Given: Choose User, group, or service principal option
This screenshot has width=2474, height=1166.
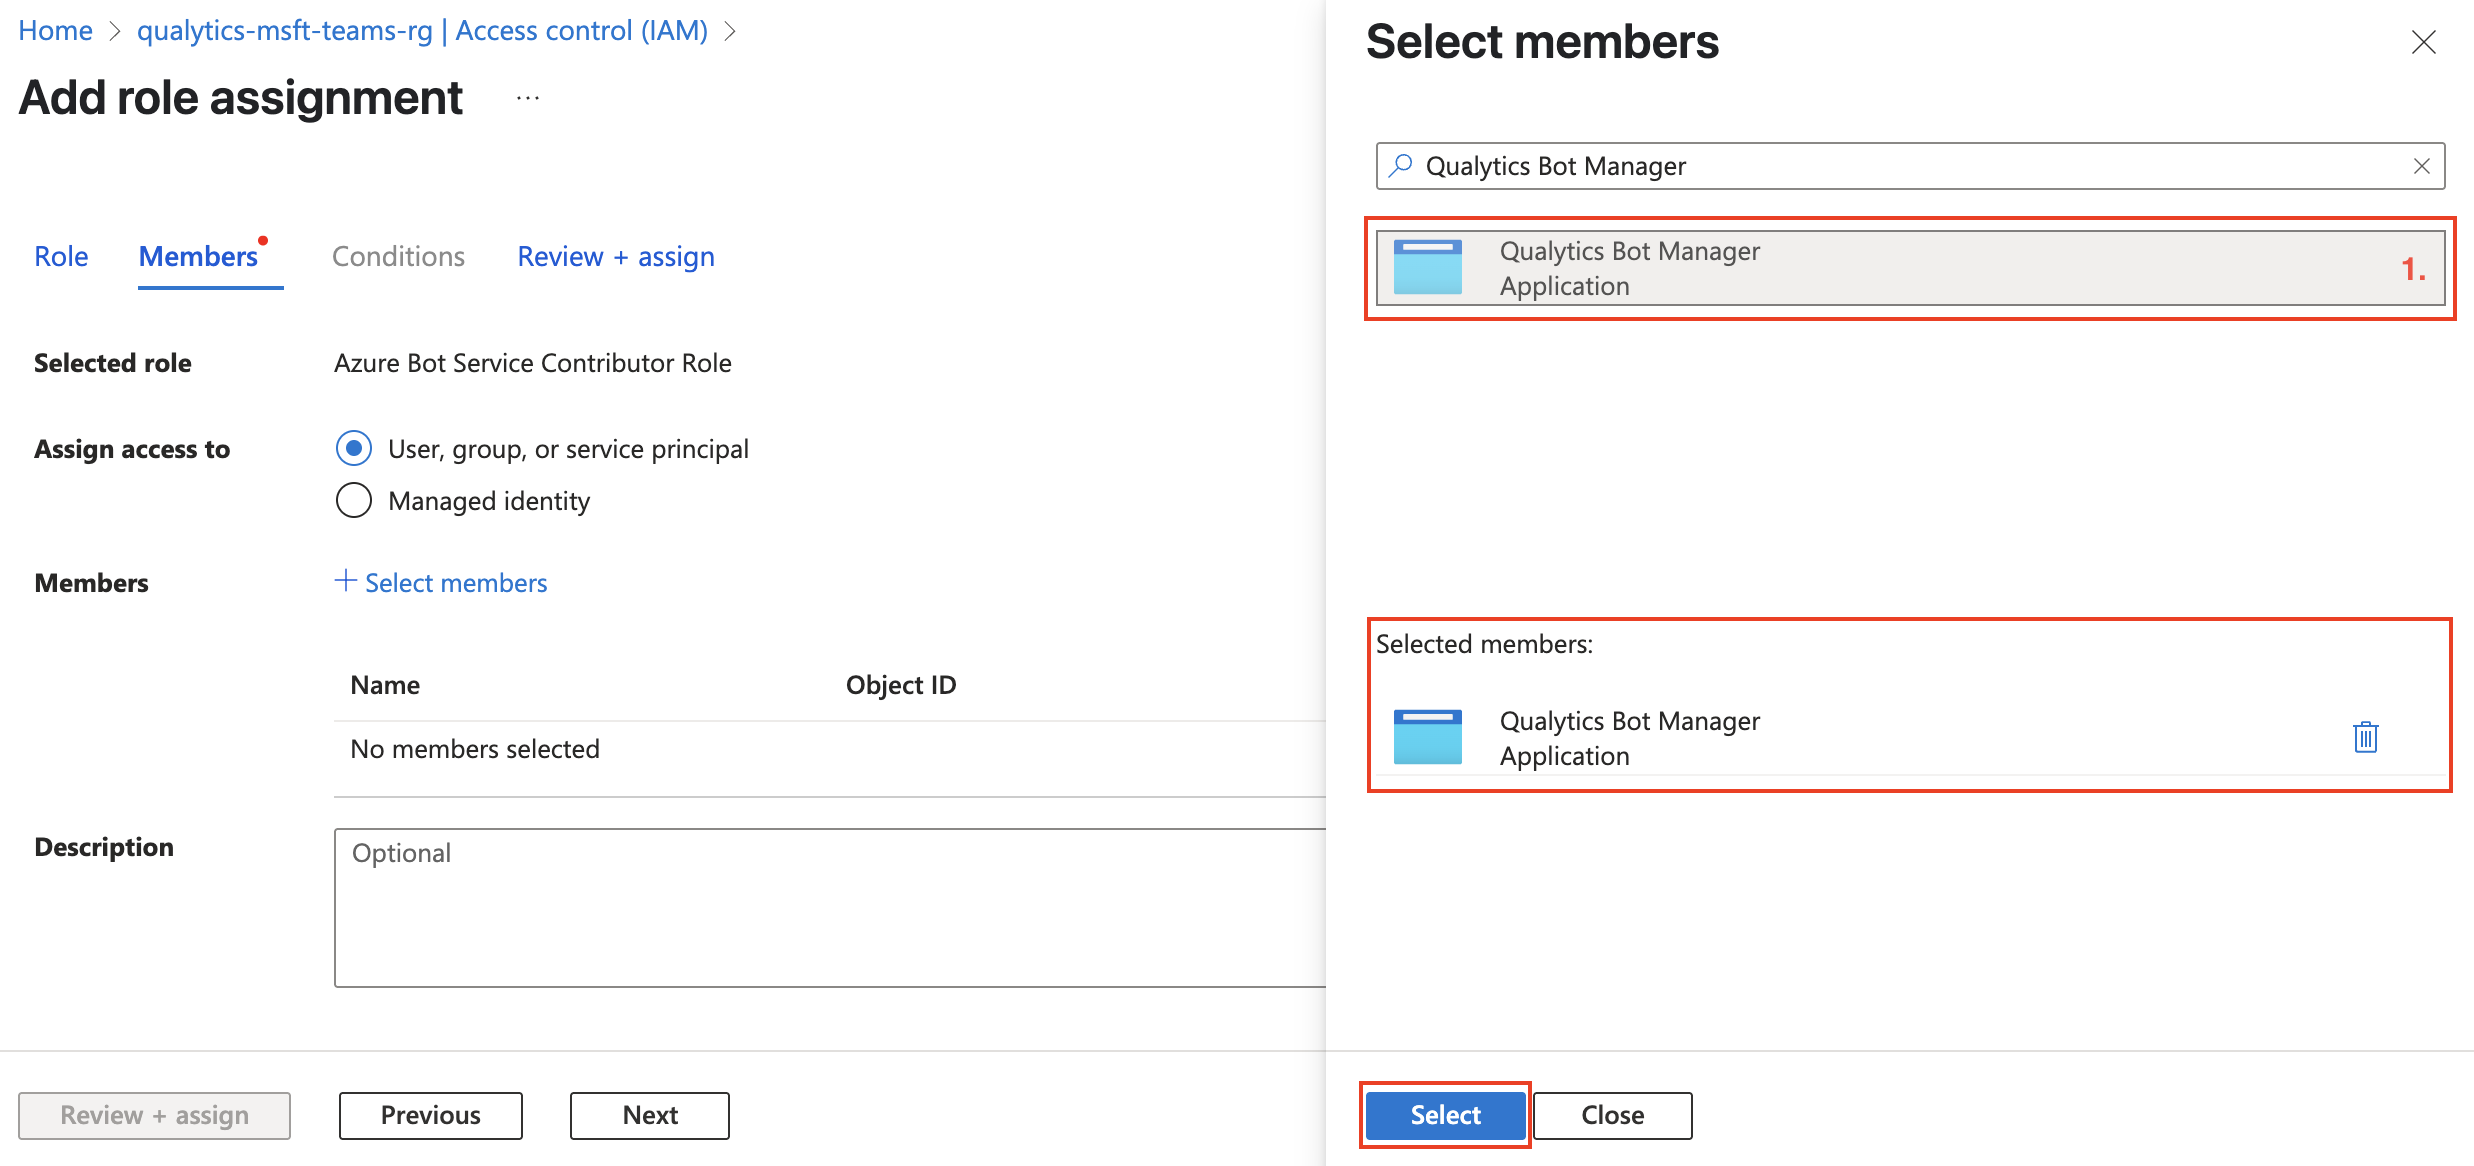Looking at the screenshot, I should (x=354, y=448).
